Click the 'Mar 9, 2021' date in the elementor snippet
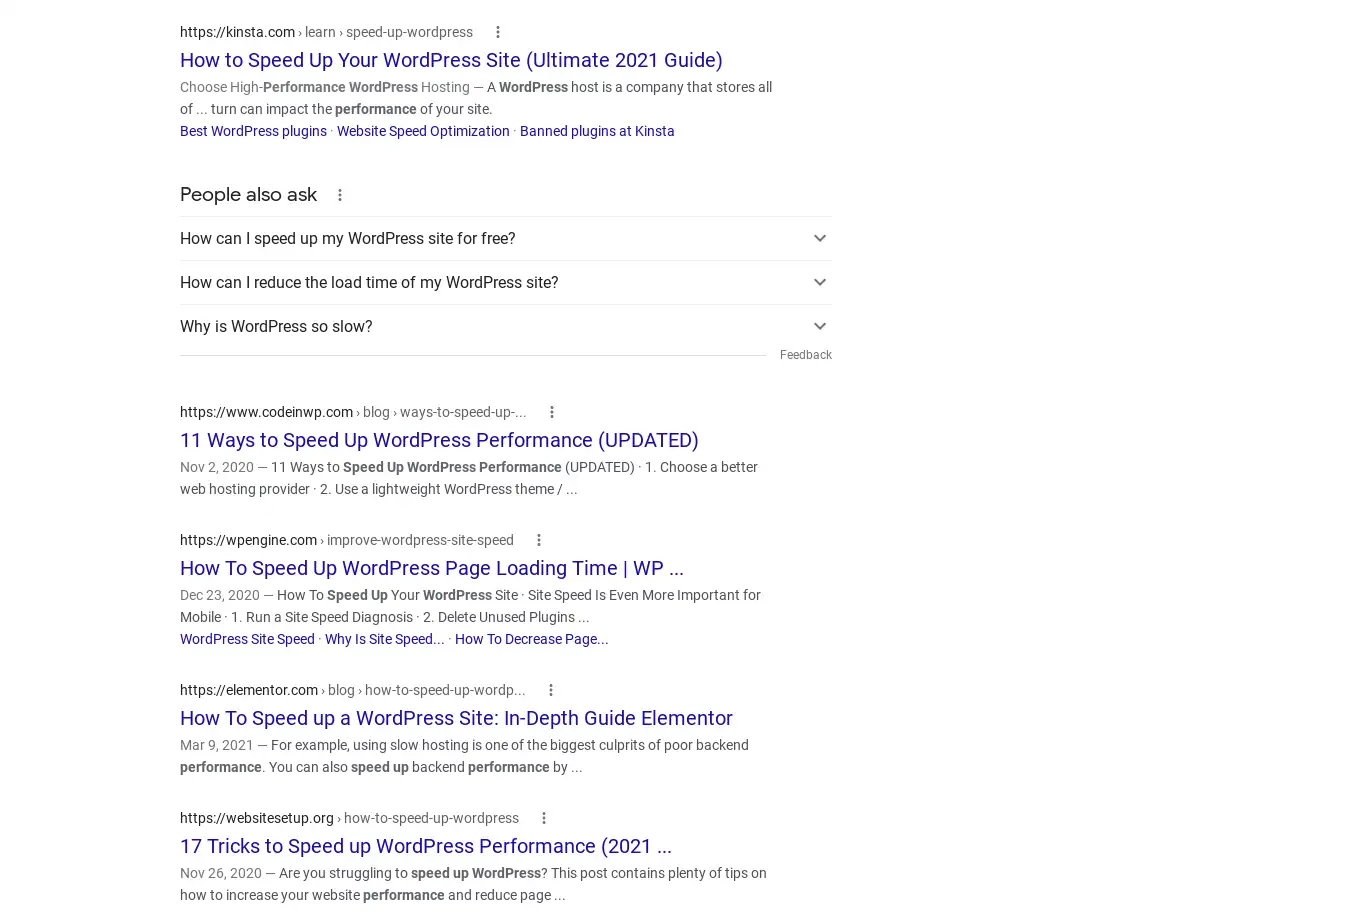The width and height of the screenshot is (1366, 921). (x=217, y=745)
